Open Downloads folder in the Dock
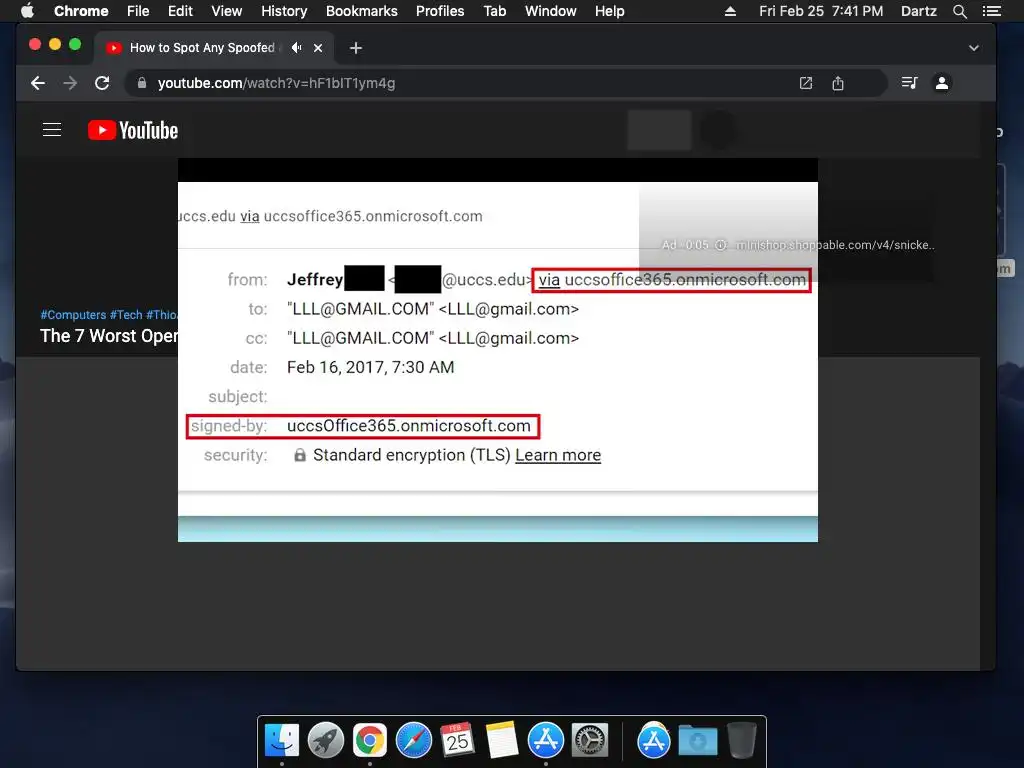 697,741
